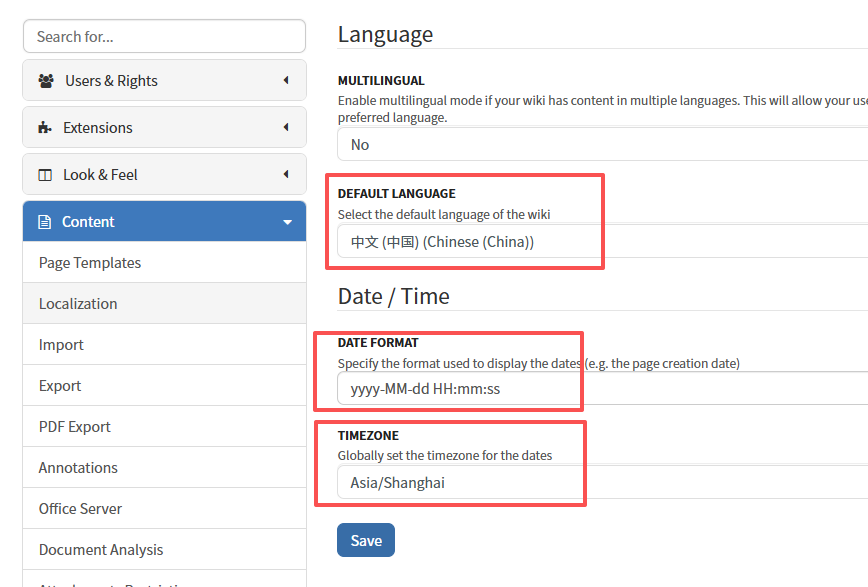Open Export in the sidebar
The width and height of the screenshot is (868, 587).
pyautogui.click(x=164, y=385)
